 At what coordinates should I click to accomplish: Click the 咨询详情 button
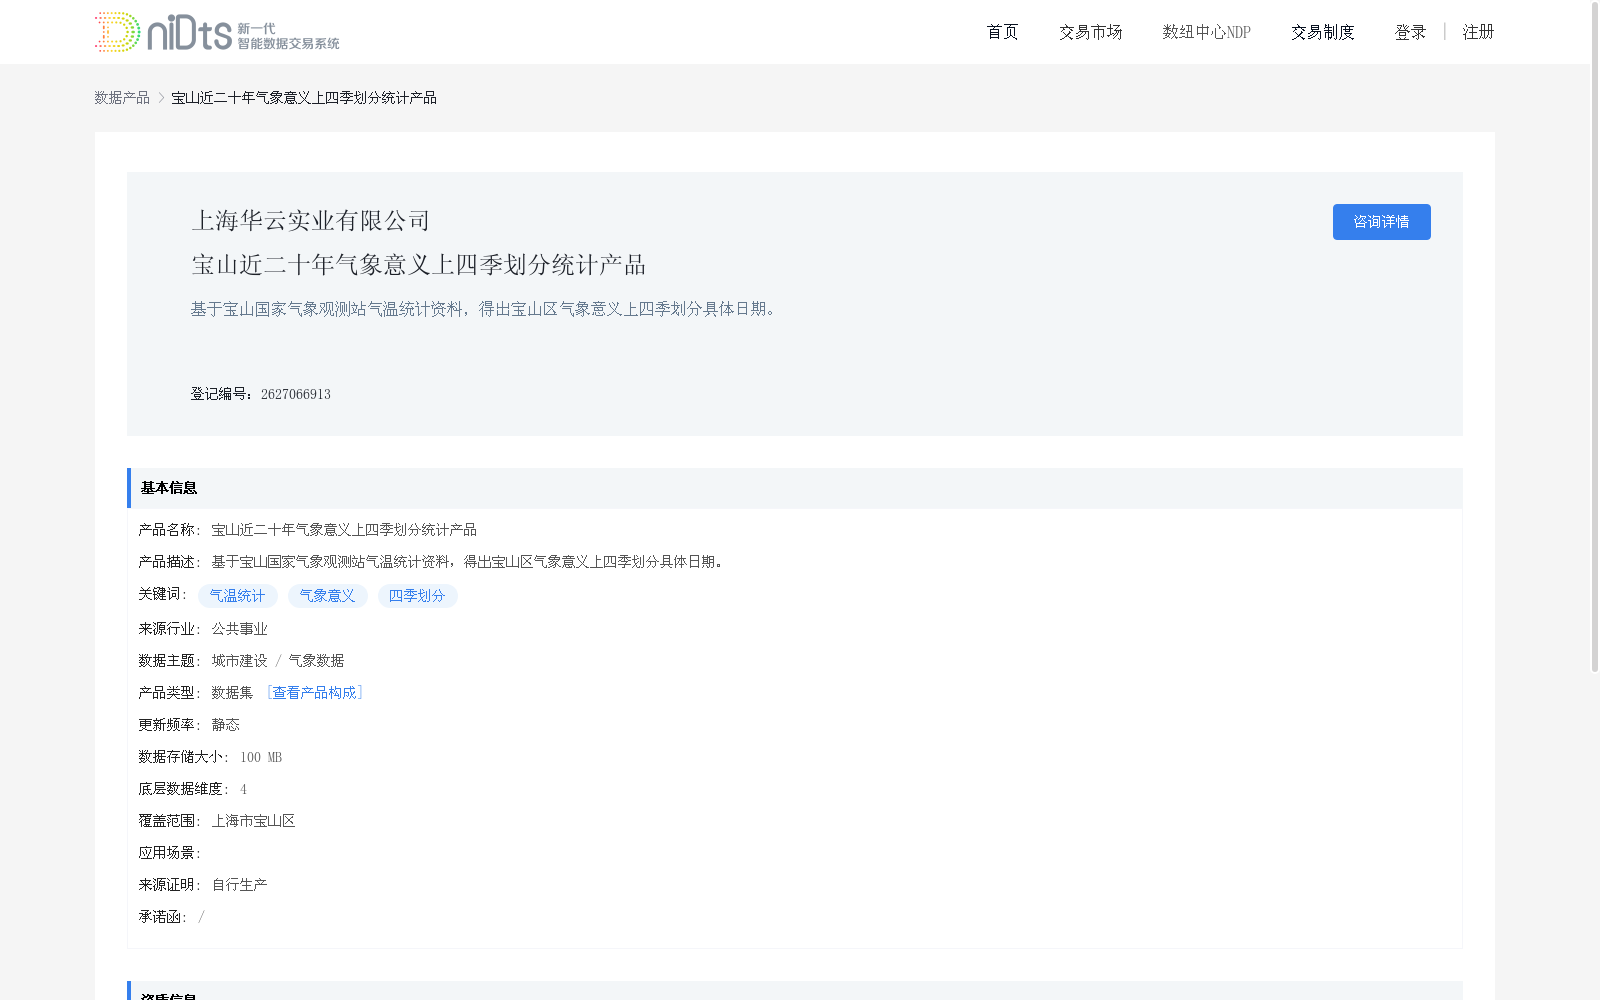(1381, 222)
